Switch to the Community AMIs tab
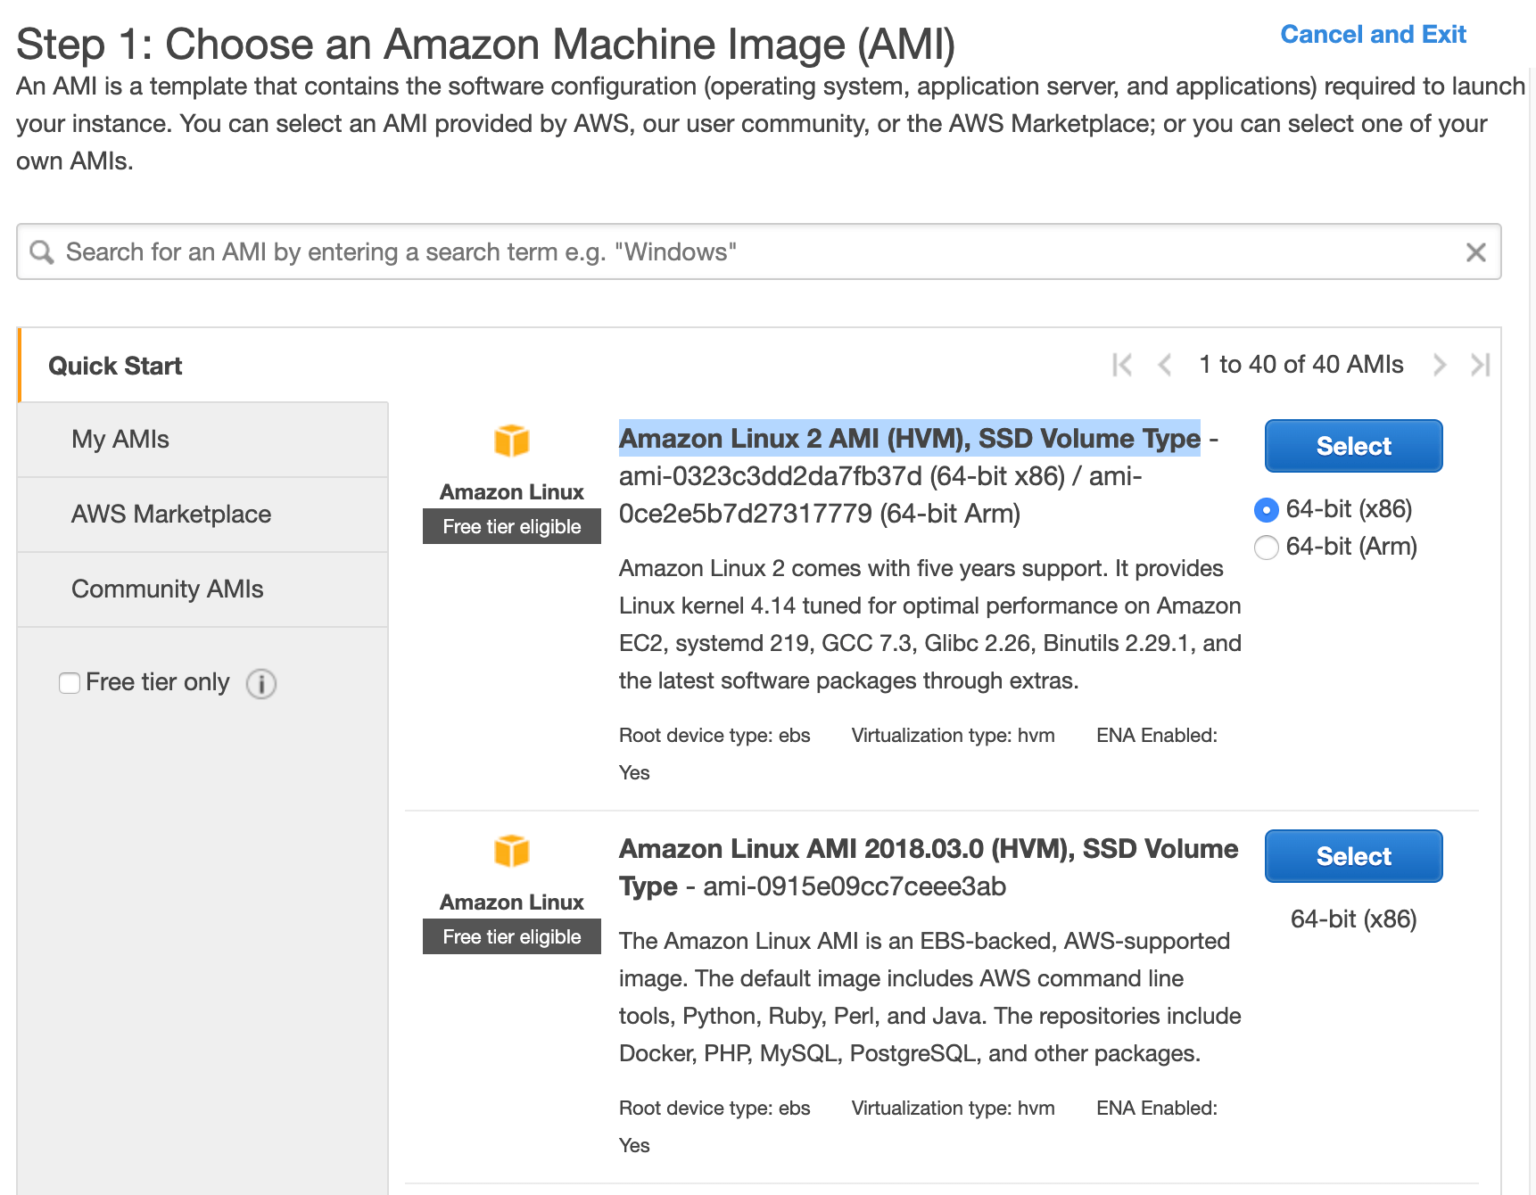 pos(167,589)
